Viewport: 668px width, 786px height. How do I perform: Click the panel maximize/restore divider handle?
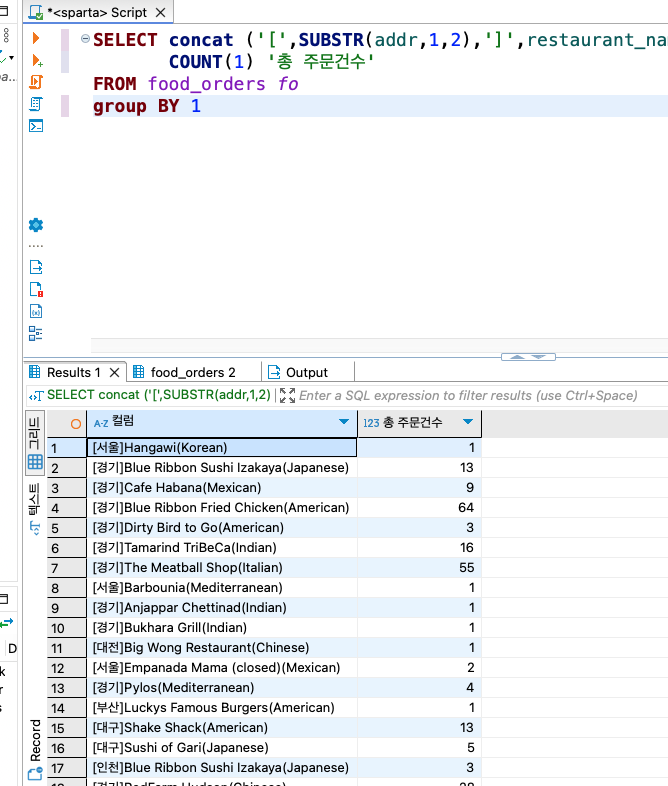[x=528, y=357]
